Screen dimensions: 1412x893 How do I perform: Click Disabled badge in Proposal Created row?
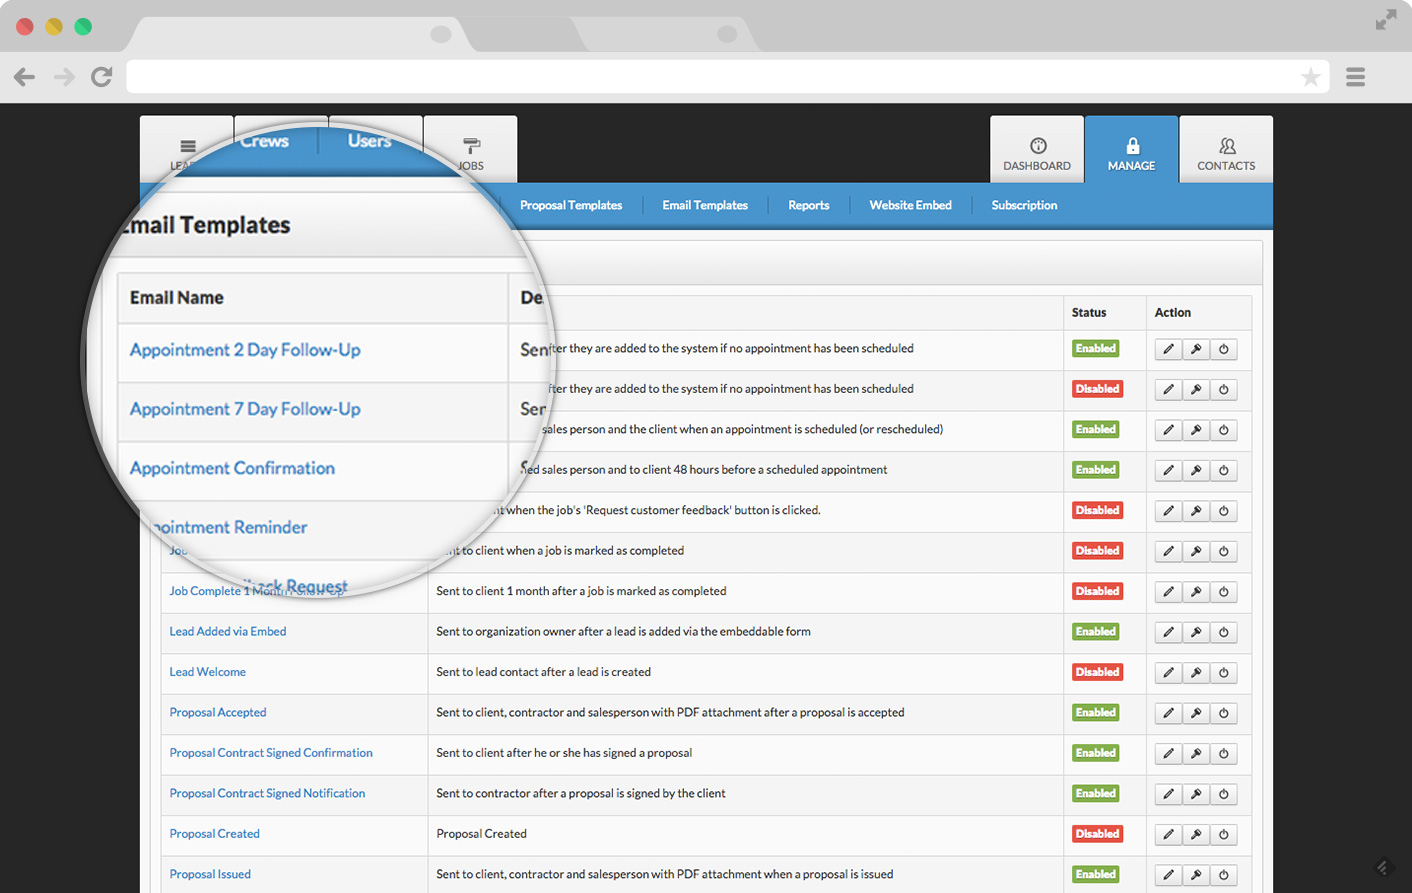1097,834
